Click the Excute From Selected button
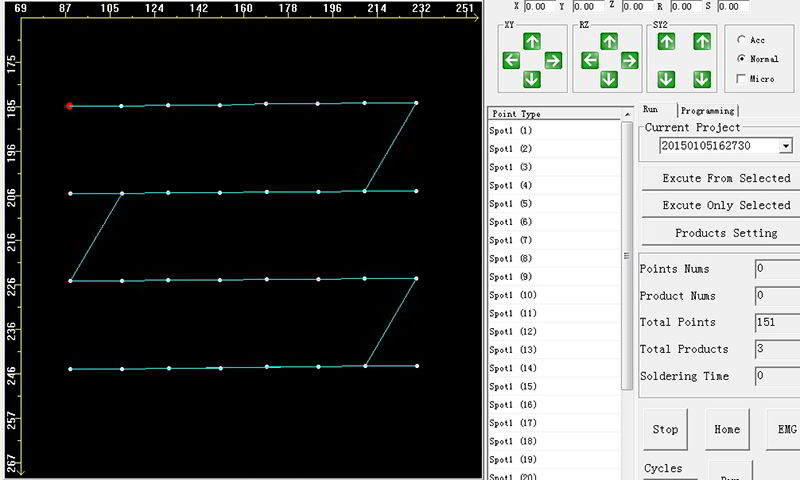Screen dimensions: 800x480 coord(726,178)
